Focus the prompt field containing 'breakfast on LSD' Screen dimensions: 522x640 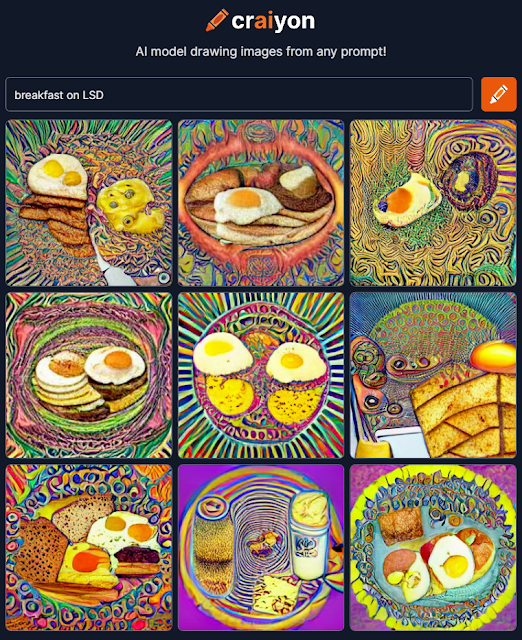tap(239, 94)
